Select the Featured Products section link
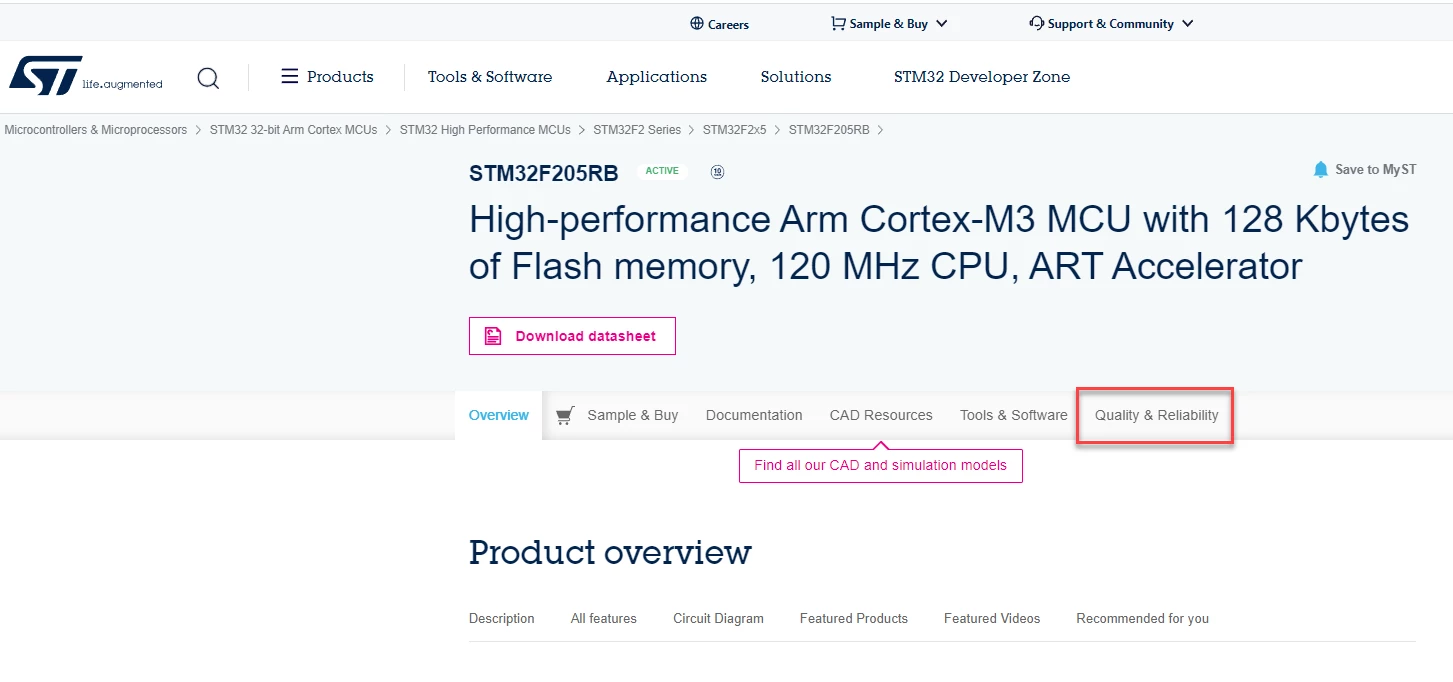The image size is (1453, 682). 854,619
